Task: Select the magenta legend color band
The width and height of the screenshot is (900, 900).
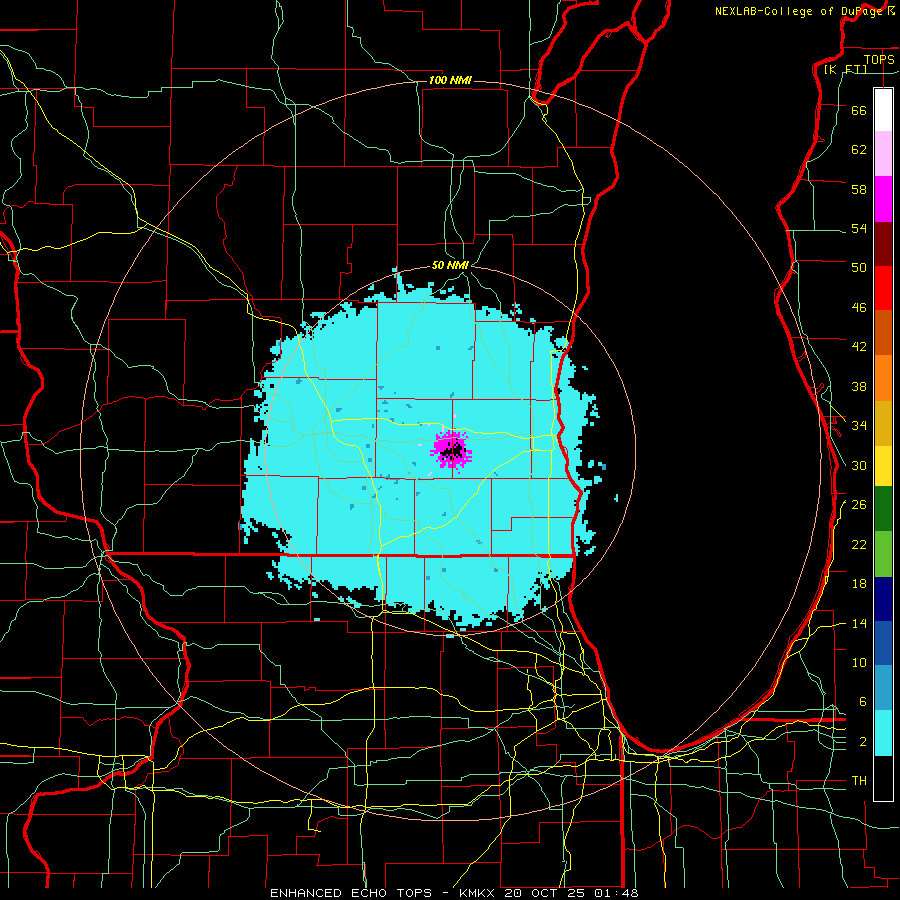Action: [883, 199]
